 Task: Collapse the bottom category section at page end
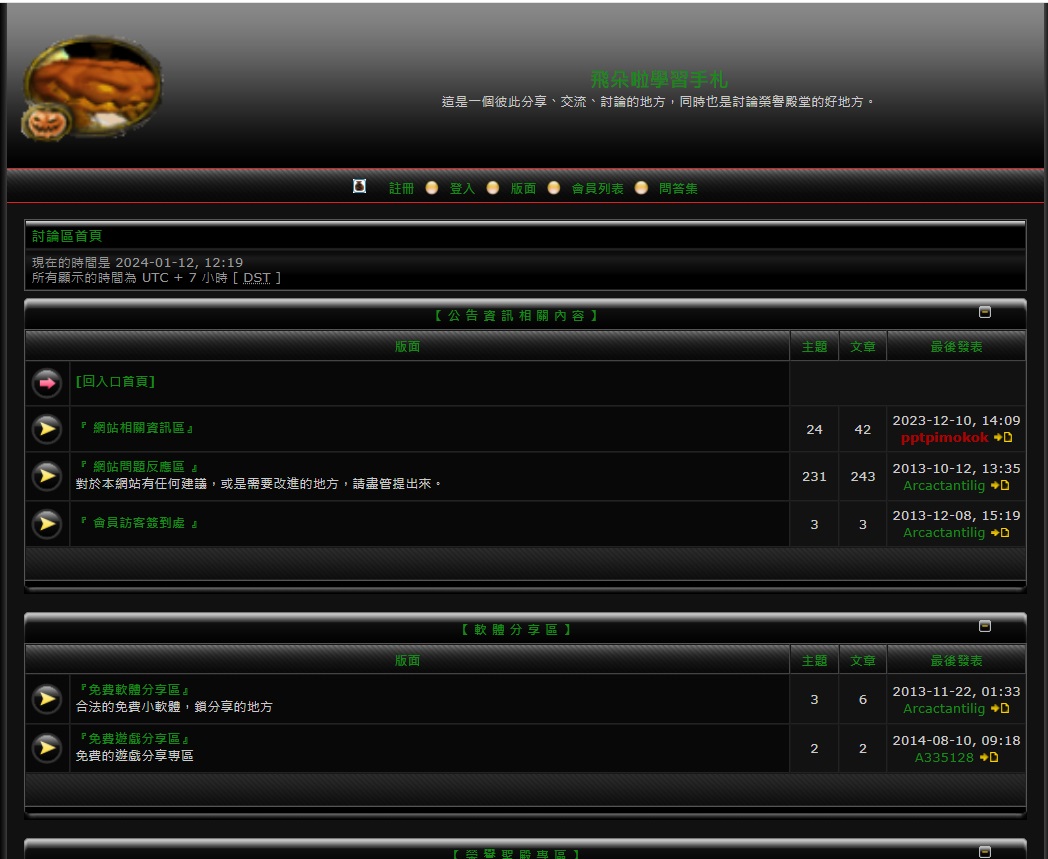(x=985, y=852)
